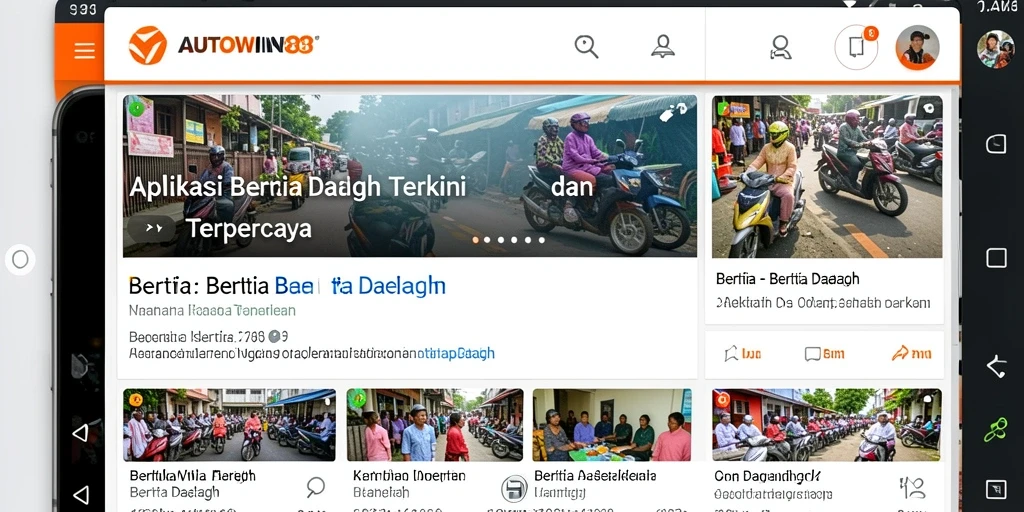Open the 'Bertia Daelagh' subtitle under first card
The width and height of the screenshot is (1024, 512).
[x=174, y=492]
